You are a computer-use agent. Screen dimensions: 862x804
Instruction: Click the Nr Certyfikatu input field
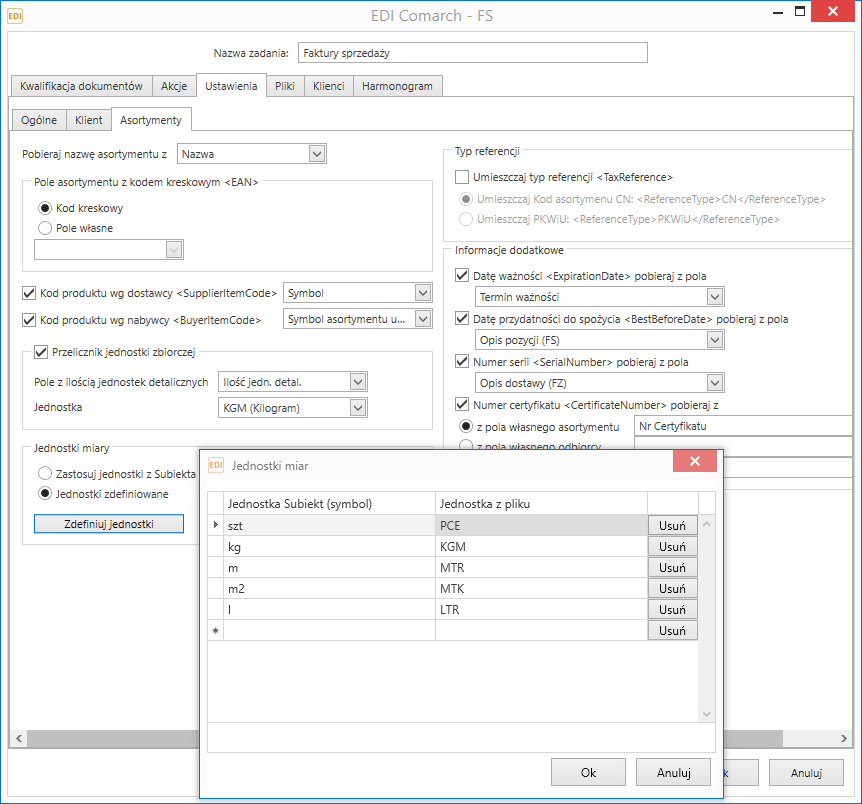pos(743,426)
